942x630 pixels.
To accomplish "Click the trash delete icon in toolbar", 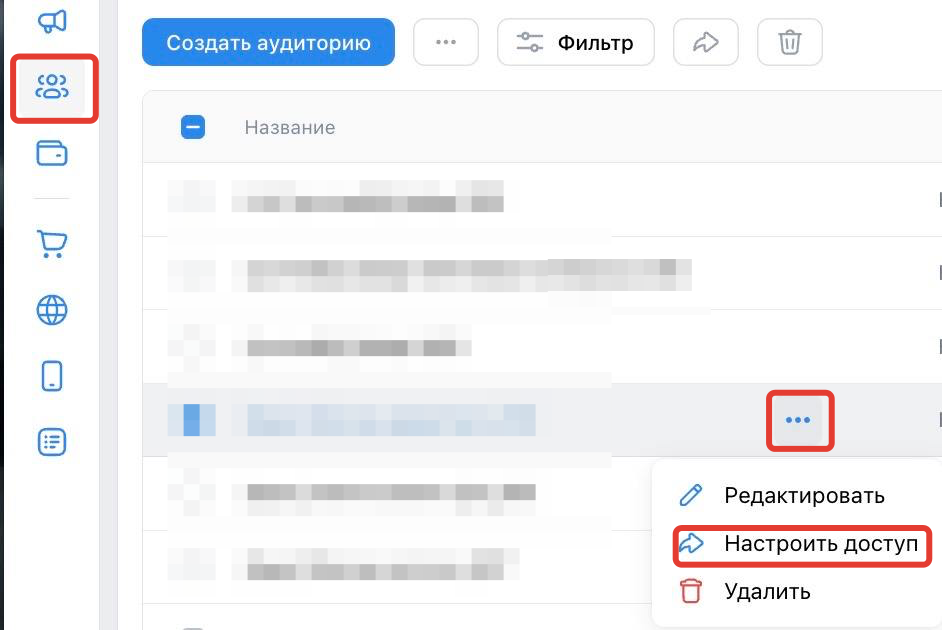I will click(x=789, y=42).
